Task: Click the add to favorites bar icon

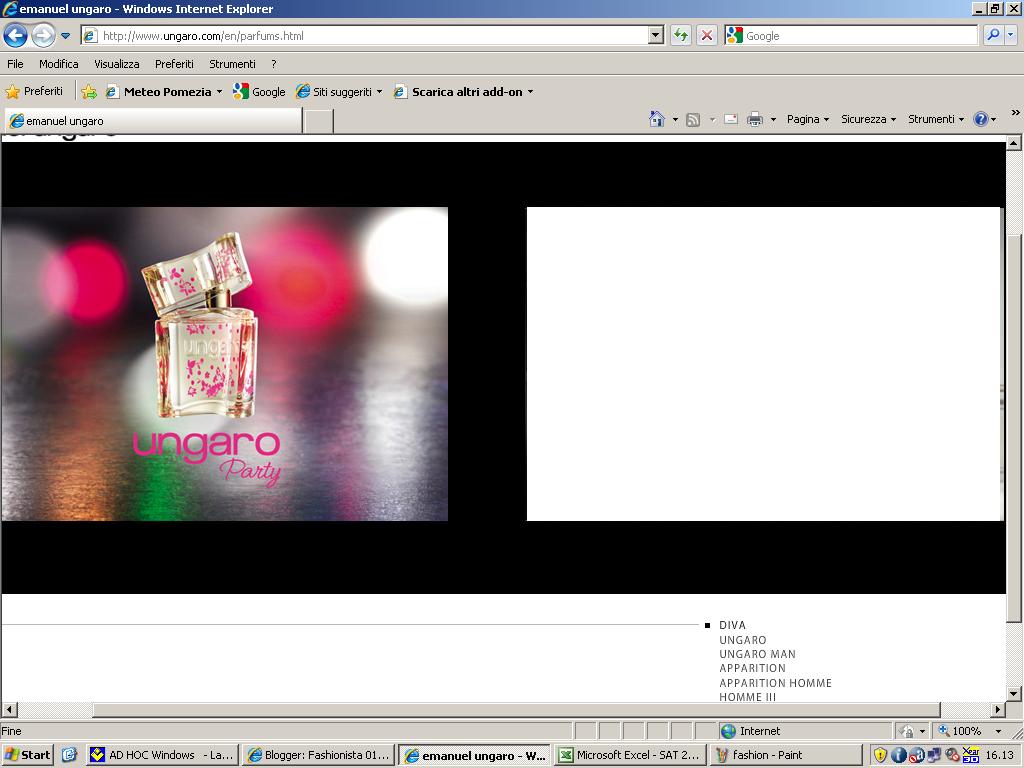Action: [89, 92]
